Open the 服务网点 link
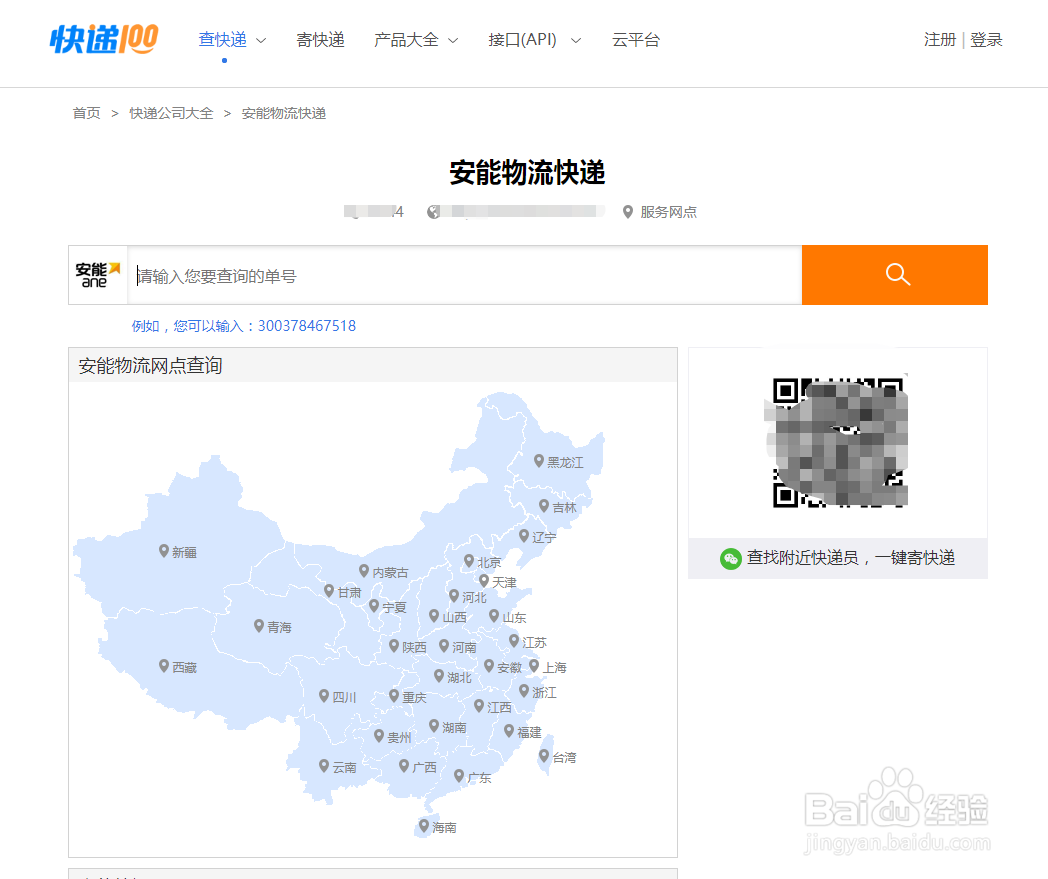The height and width of the screenshot is (879, 1048). (x=668, y=212)
